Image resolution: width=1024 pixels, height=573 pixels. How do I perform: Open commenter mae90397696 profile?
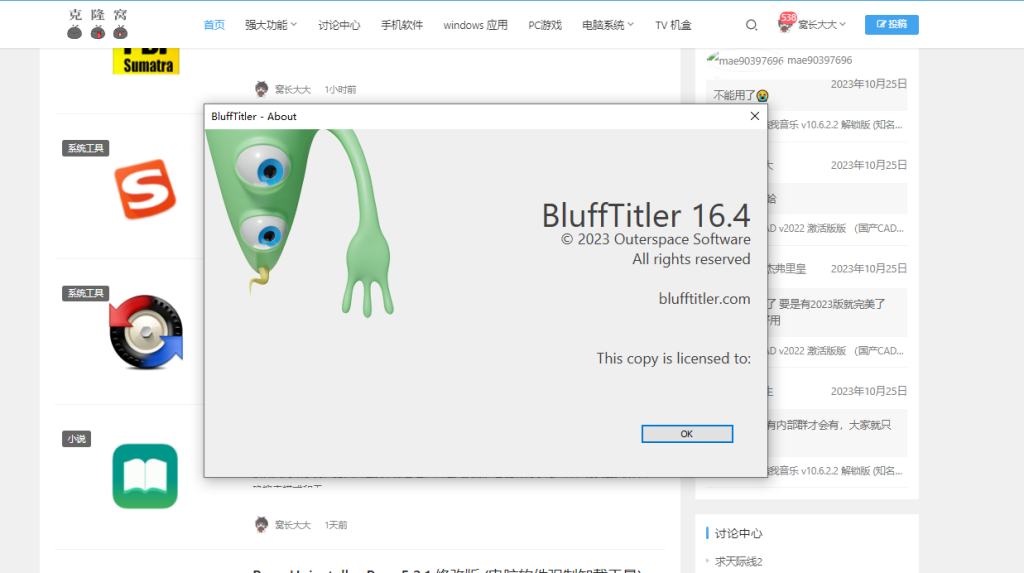(x=820, y=60)
